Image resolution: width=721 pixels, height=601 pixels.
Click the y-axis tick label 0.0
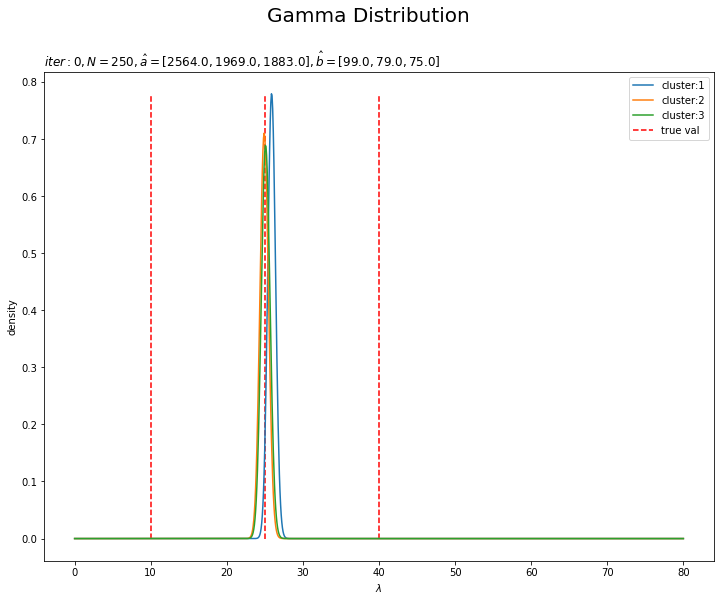click(29, 539)
